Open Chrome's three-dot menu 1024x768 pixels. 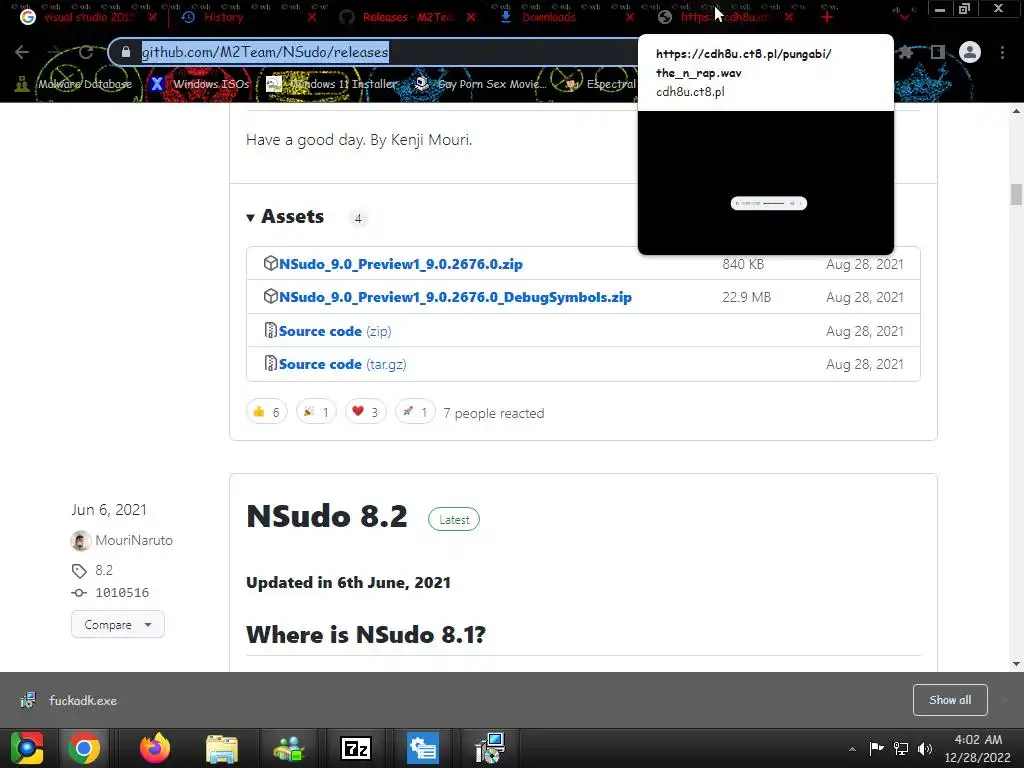click(1002, 52)
